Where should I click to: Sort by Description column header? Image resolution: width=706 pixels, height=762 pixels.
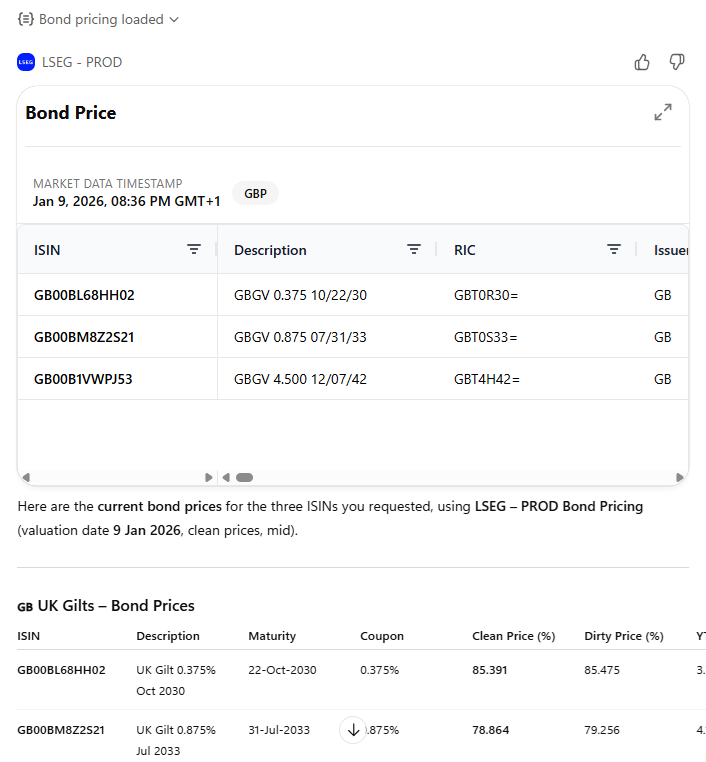tap(270, 250)
